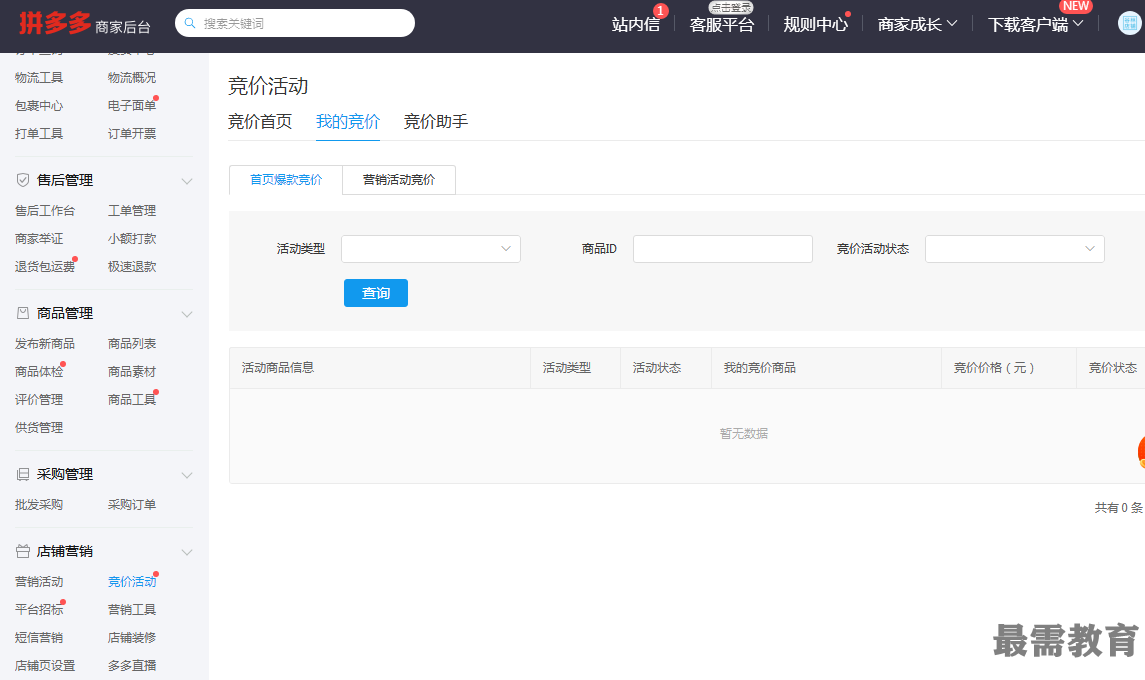This screenshot has height=680, width=1145.
Task: Open 店铺页设置 in sidebar
Action: (45, 665)
